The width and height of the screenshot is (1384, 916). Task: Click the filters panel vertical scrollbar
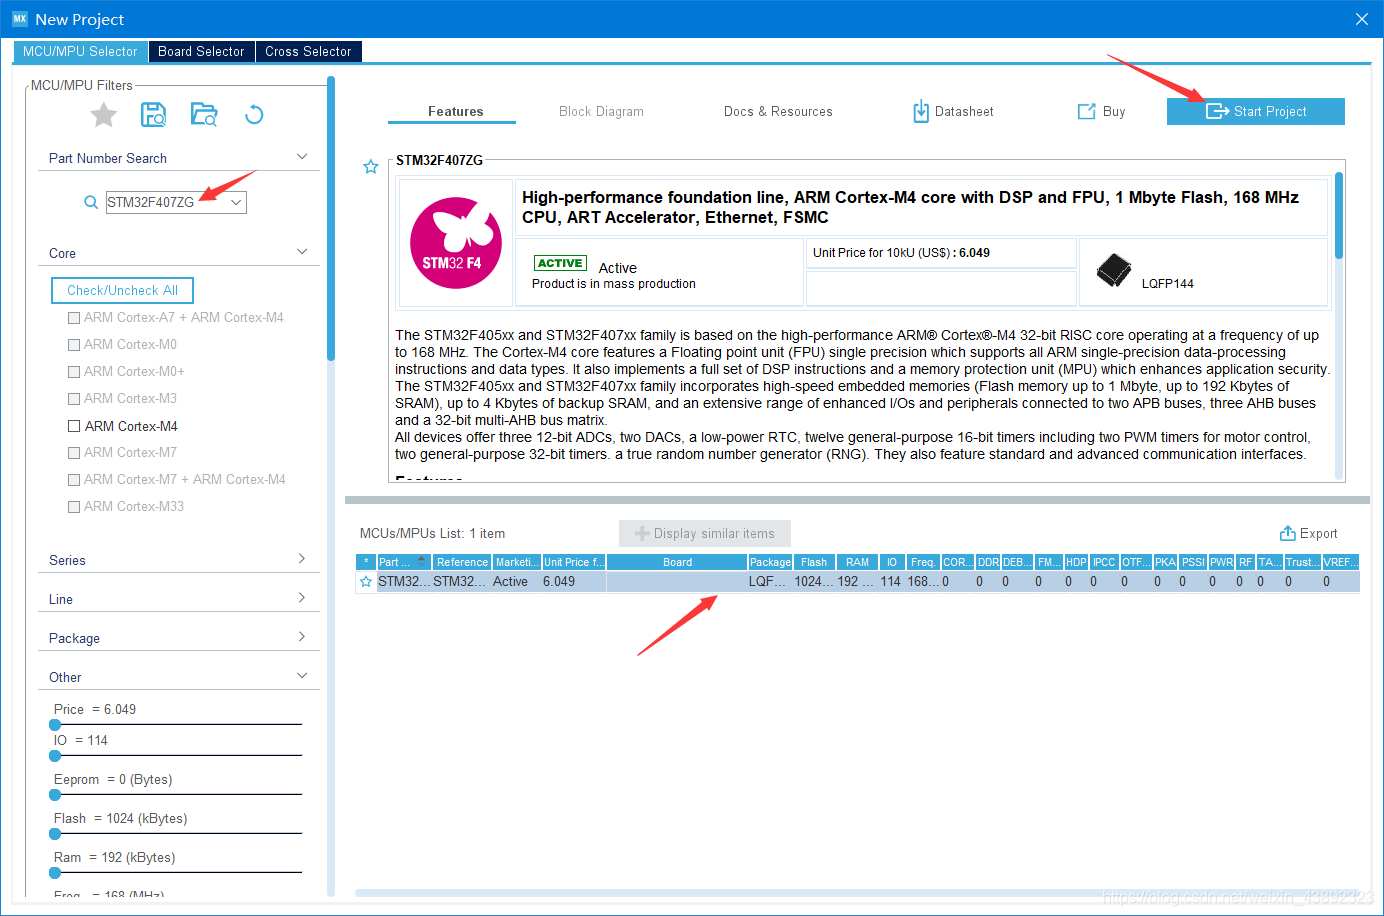click(x=331, y=220)
